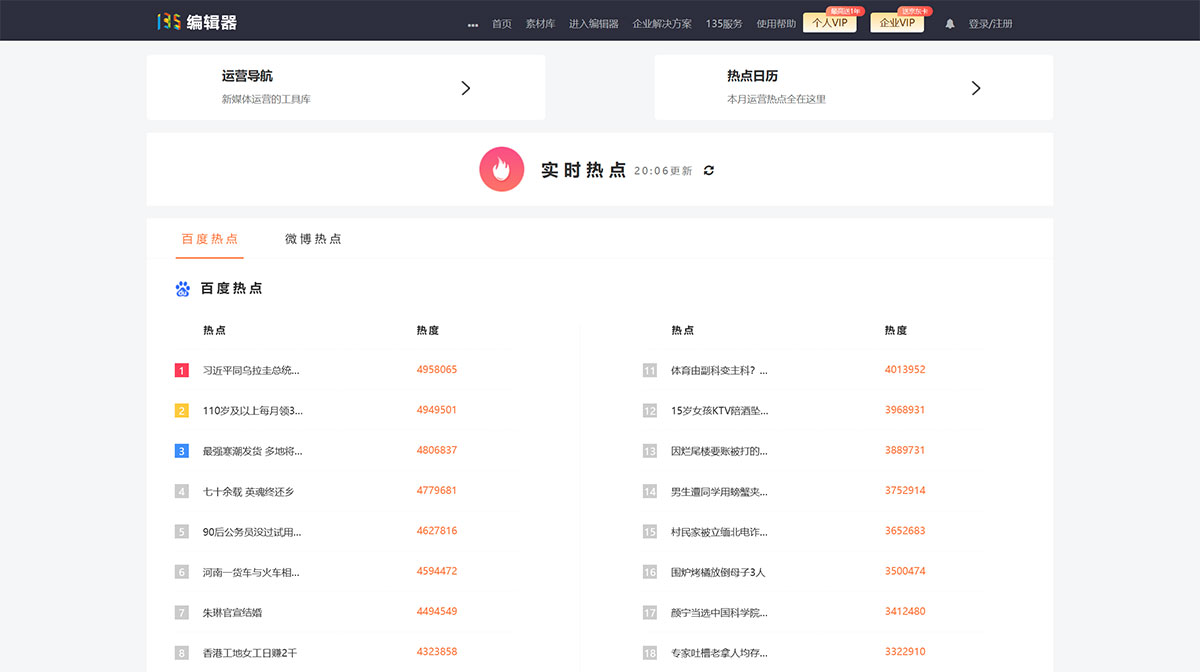Viewport: 1200px width, 672px height.
Task: Click the yellow rank badge 2
Action: coord(181,410)
